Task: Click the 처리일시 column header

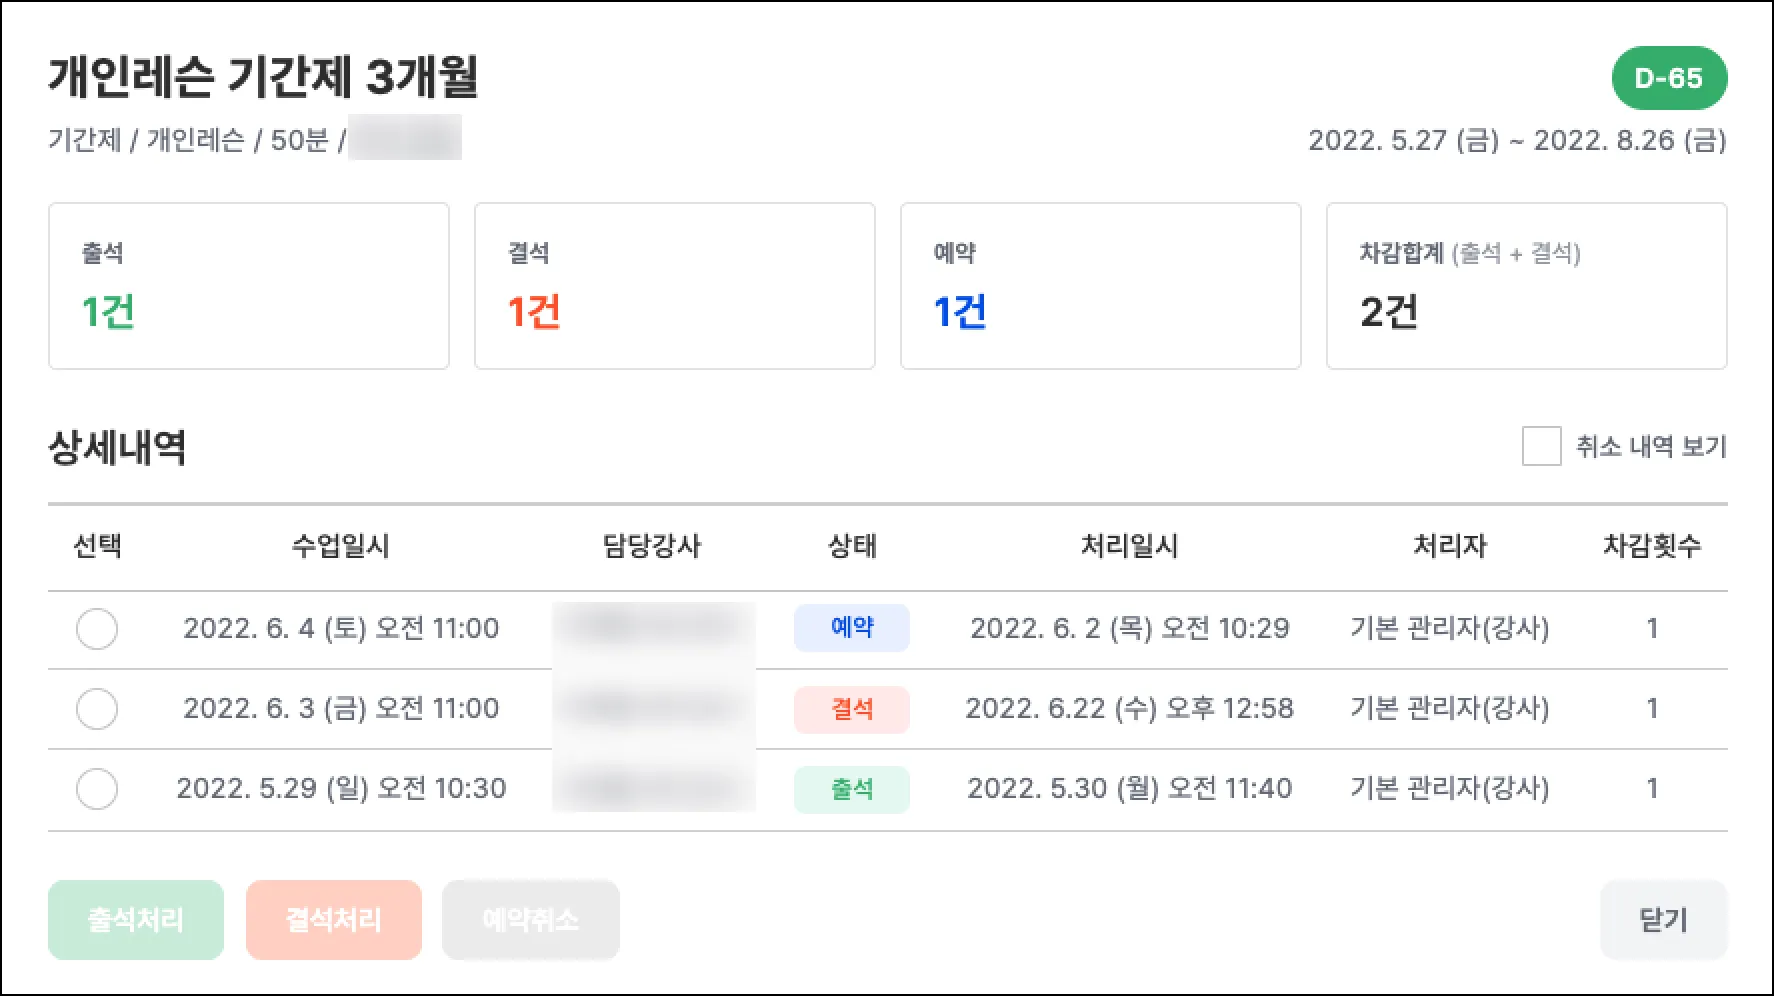Action: click(1129, 546)
